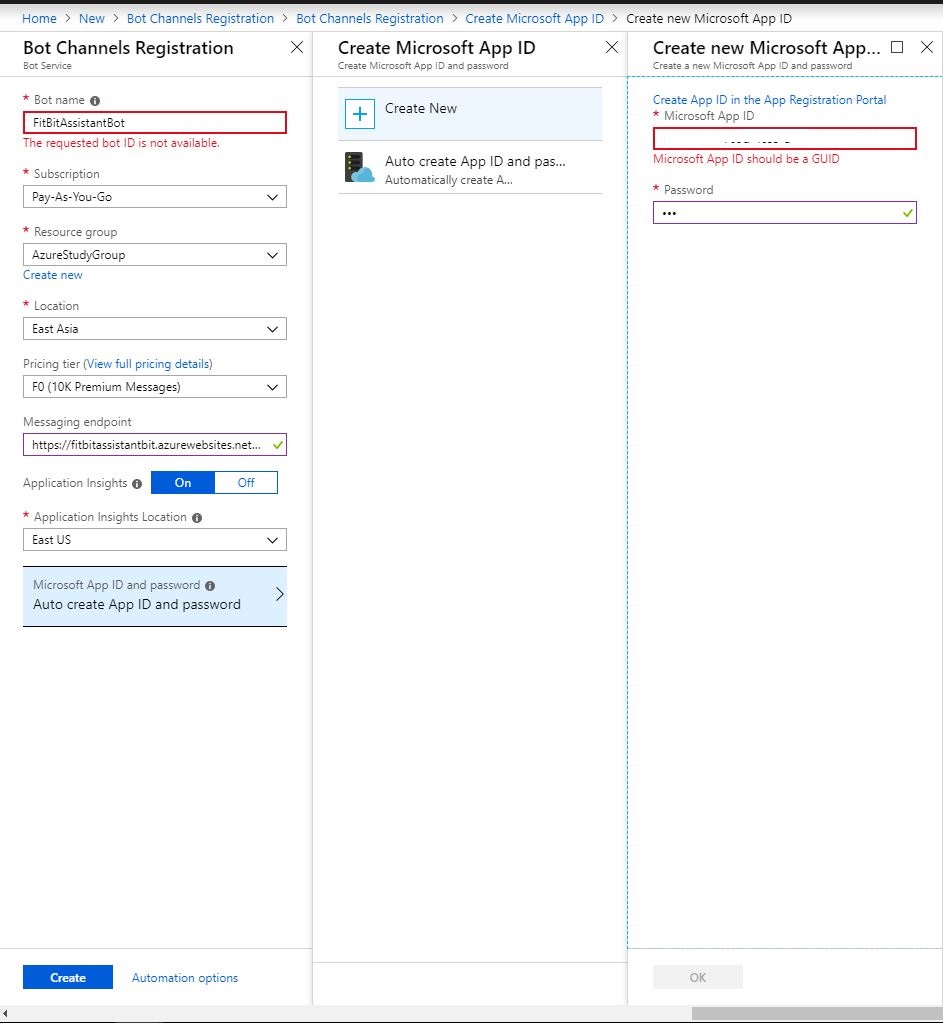943x1023 pixels.
Task: Open the Microsoft App ID and password setting
Action: click(155, 596)
